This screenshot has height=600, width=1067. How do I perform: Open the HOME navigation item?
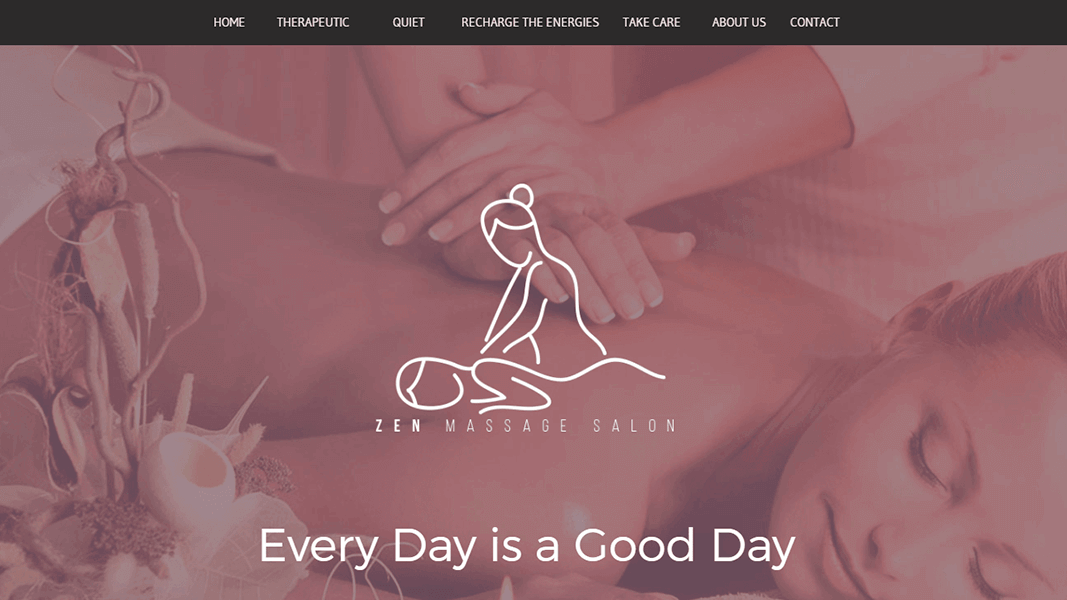(229, 22)
